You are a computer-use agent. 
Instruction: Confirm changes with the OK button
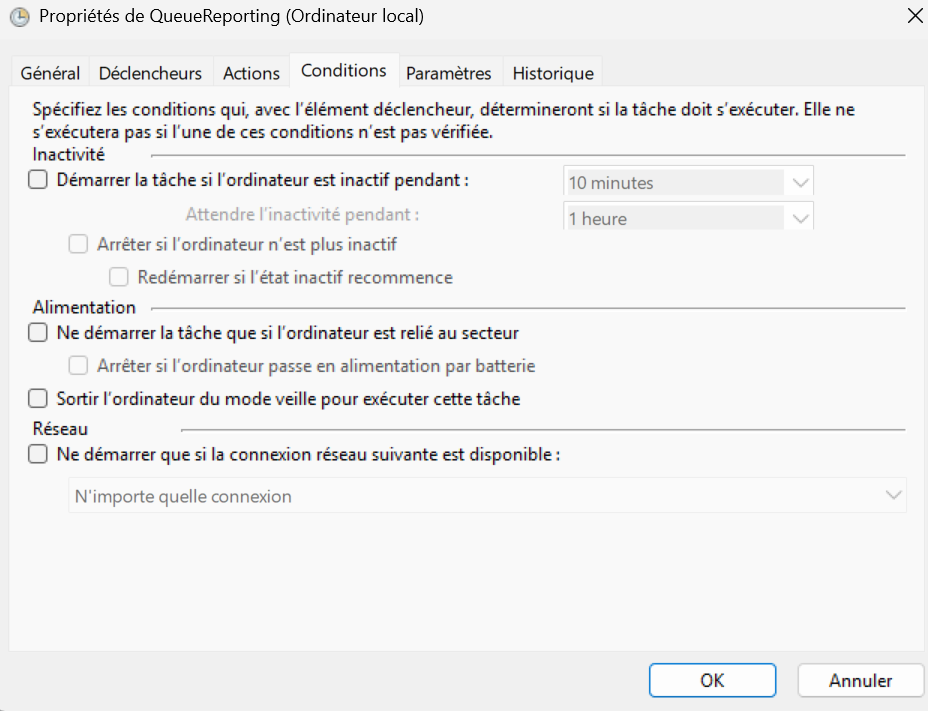click(712, 680)
